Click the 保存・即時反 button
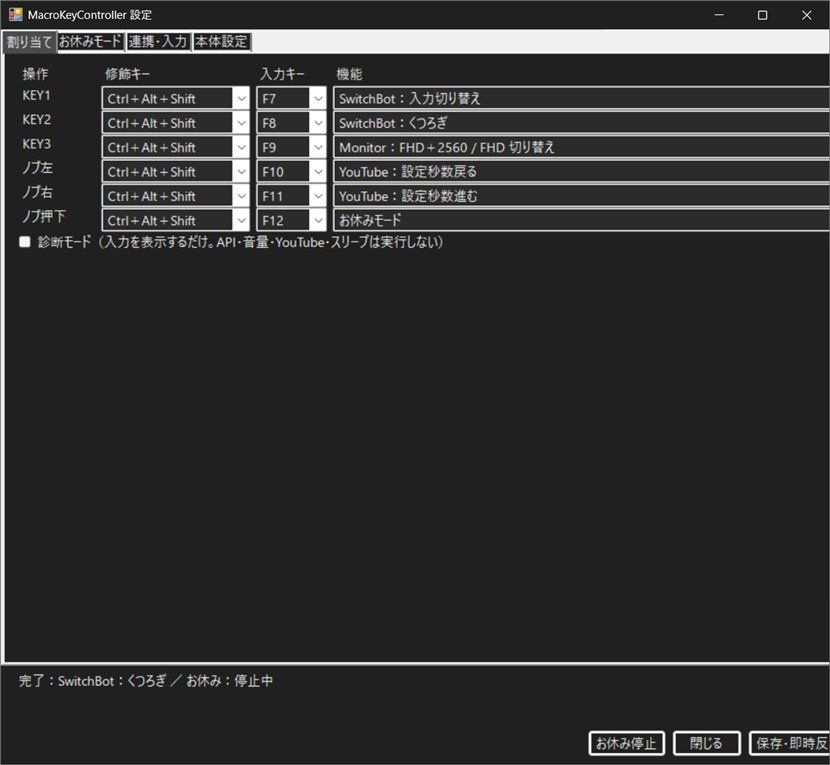Viewport: 830px width, 765px height. pos(789,743)
